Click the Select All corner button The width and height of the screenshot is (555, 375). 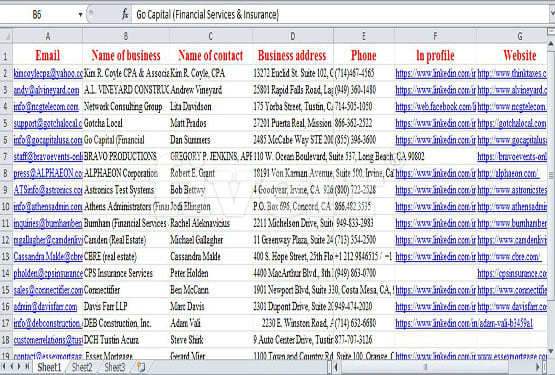[x=6, y=36]
